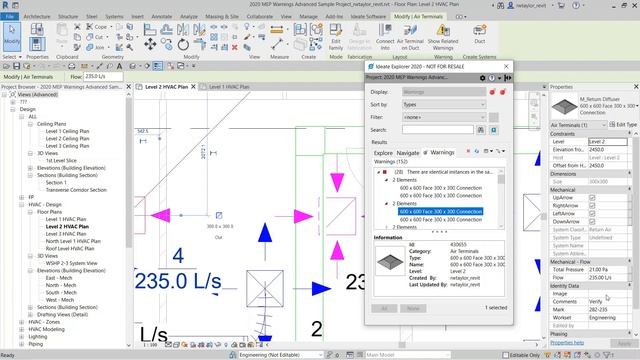Click the blue icon next to search binoculars

pos(493,130)
